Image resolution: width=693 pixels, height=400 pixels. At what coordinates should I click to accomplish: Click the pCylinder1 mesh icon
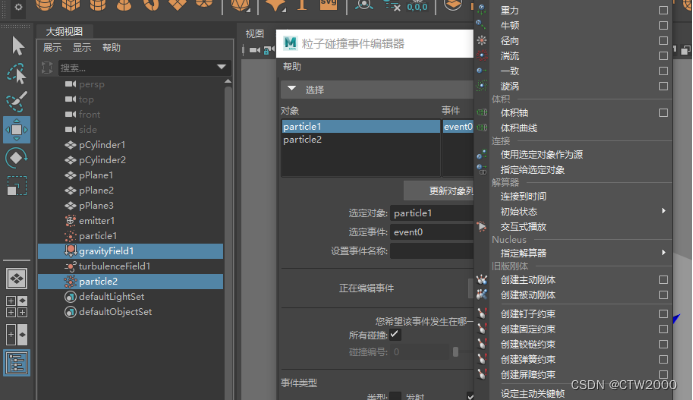point(70,145)
